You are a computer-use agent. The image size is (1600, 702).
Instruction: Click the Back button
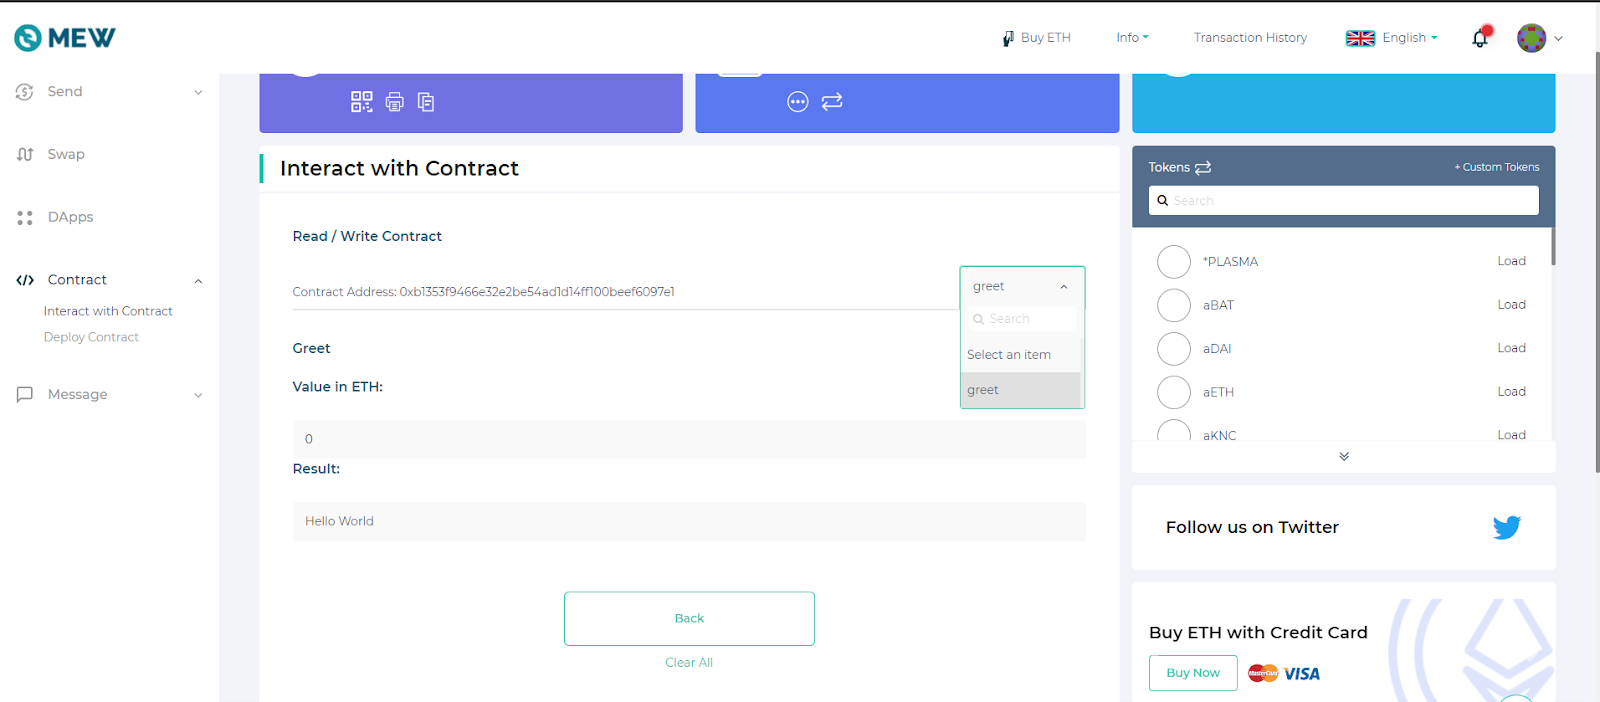click(x=689, y=618)
